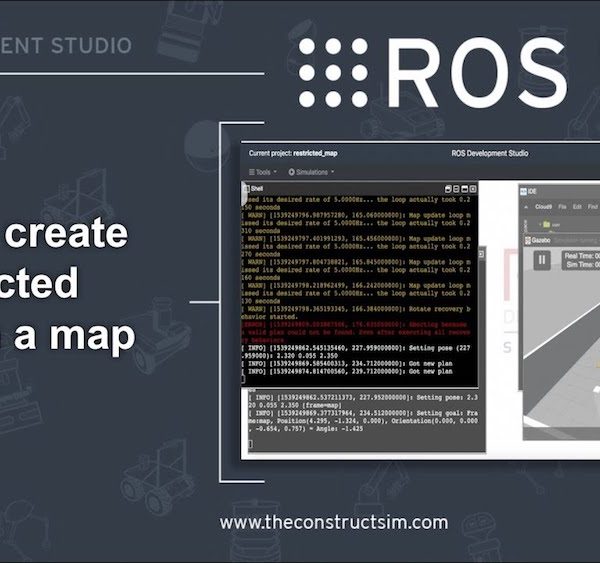The image size is (600, 563).
Task: Click the Shell window square maximize icon
Action: point(473,189)
